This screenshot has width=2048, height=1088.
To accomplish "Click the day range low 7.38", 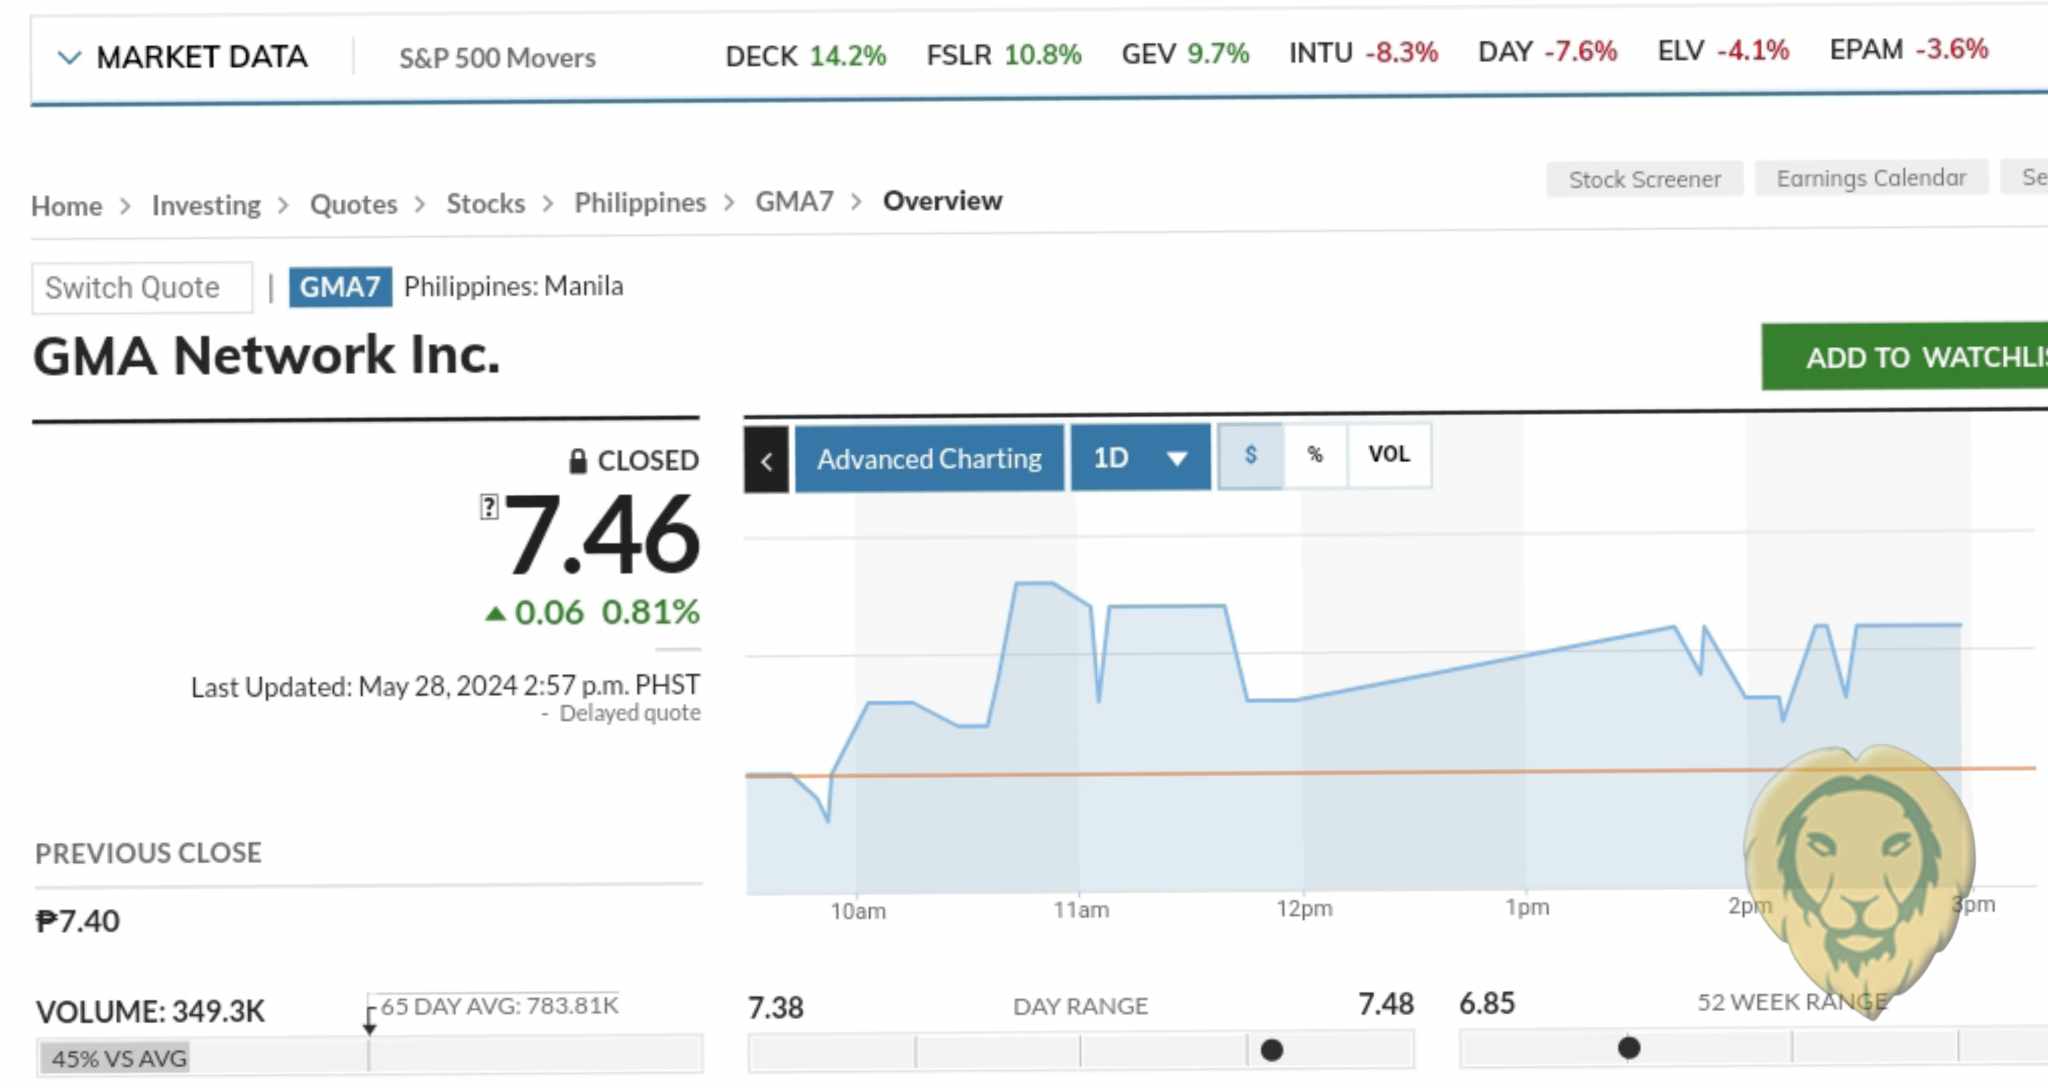I will 776,1008.
